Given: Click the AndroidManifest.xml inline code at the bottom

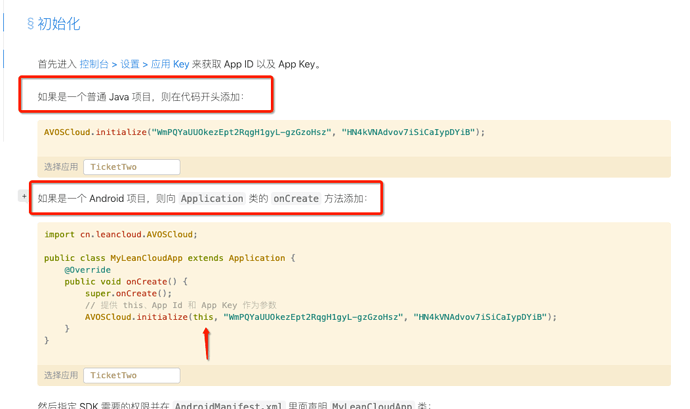Looking at the screenshot, I should coord(228,405).
